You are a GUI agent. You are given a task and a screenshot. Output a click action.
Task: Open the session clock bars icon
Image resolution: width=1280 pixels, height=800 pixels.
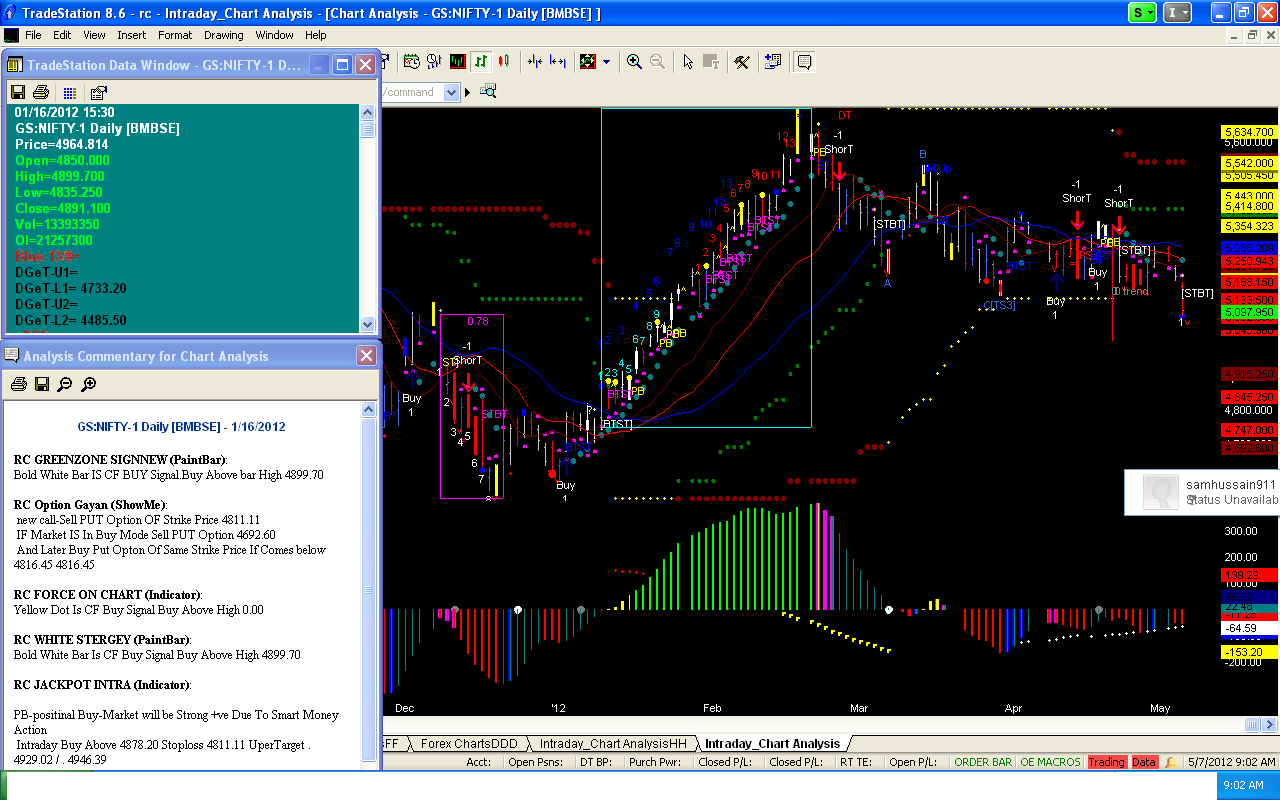[435, 62]
